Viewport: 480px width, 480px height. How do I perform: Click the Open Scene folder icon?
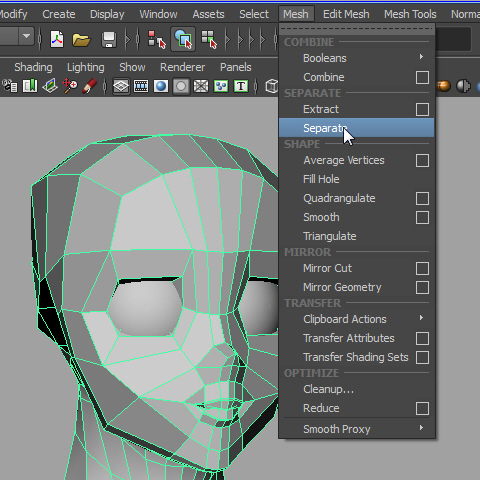(81, 40)
